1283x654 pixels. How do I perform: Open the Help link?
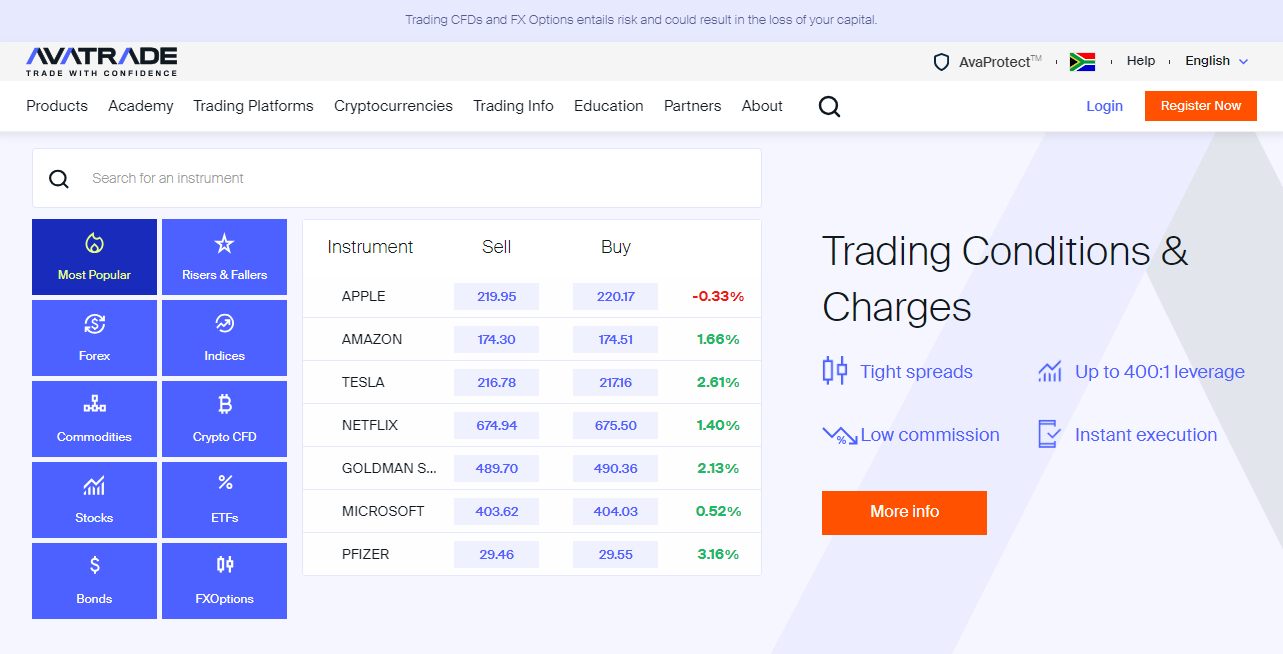pyautogui.click(x=1141, y=61)
